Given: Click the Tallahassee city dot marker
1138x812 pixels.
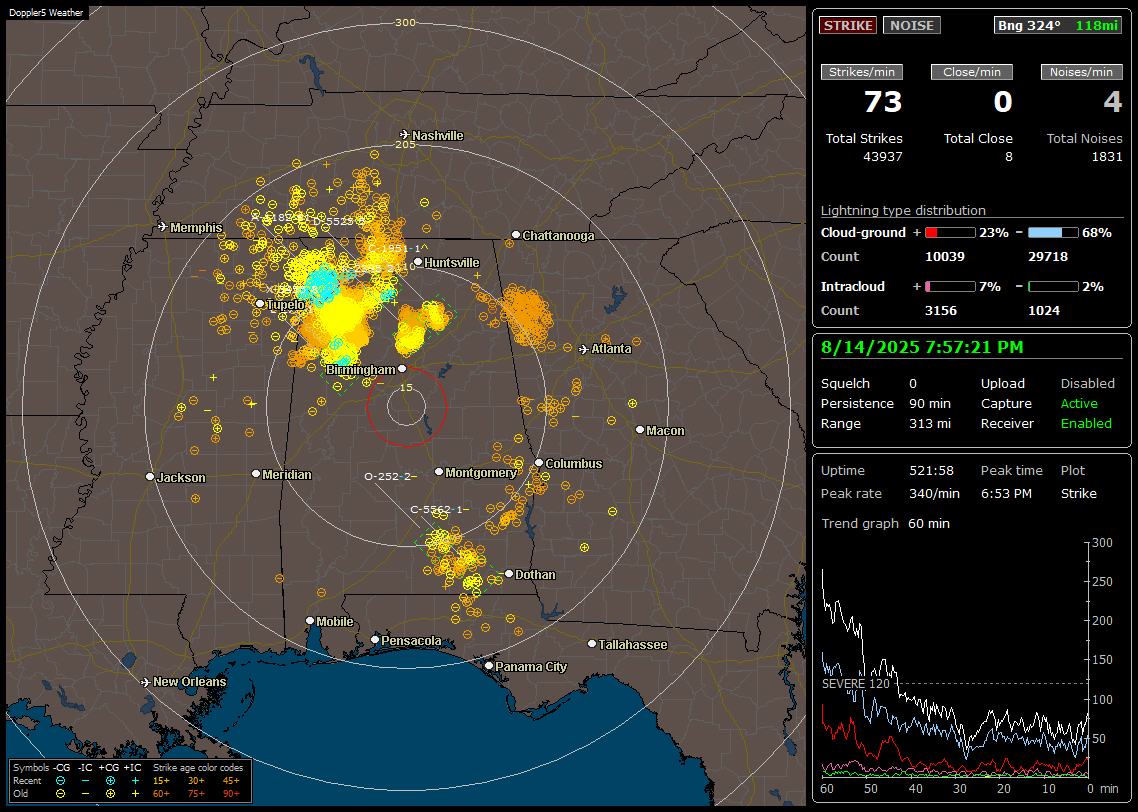Looking at the screenshot, I should click(592, 644).
